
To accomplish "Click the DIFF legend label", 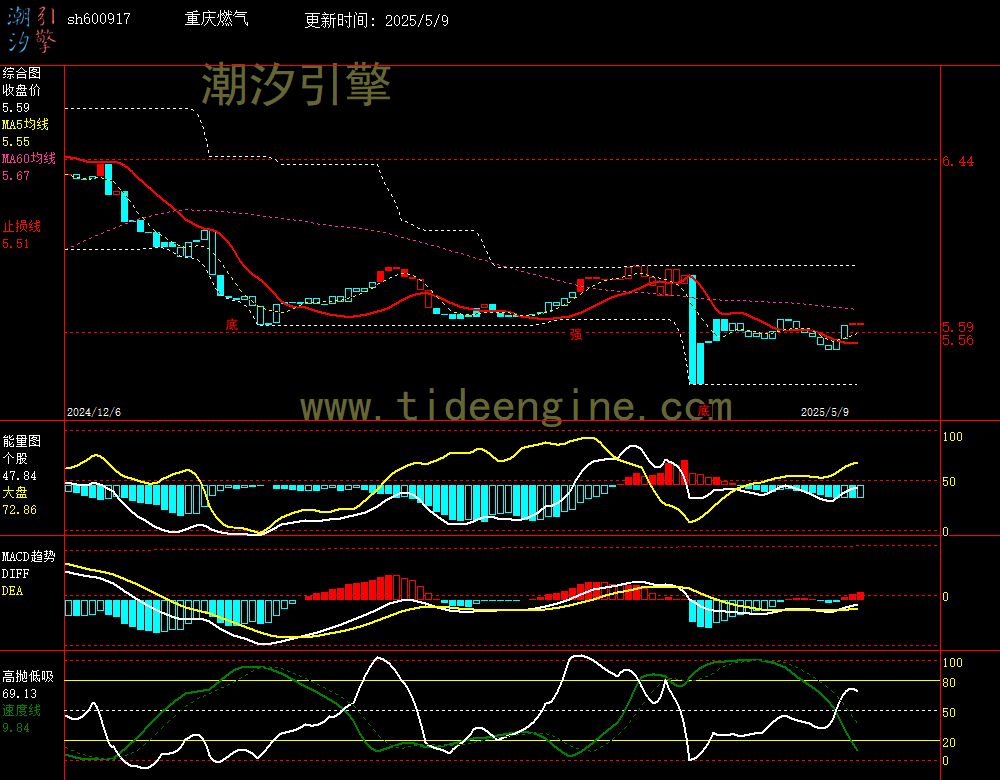I will point(15,573).
